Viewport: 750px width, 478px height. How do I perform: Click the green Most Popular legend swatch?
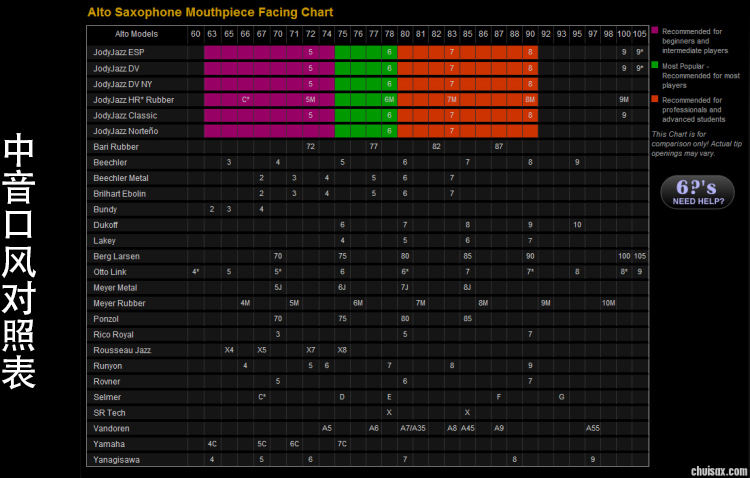coord(655,65)
